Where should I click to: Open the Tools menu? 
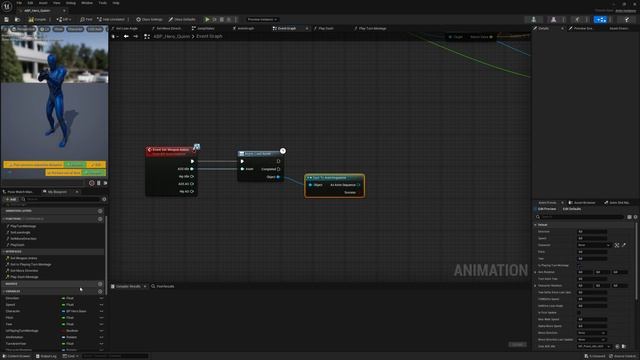102,3
